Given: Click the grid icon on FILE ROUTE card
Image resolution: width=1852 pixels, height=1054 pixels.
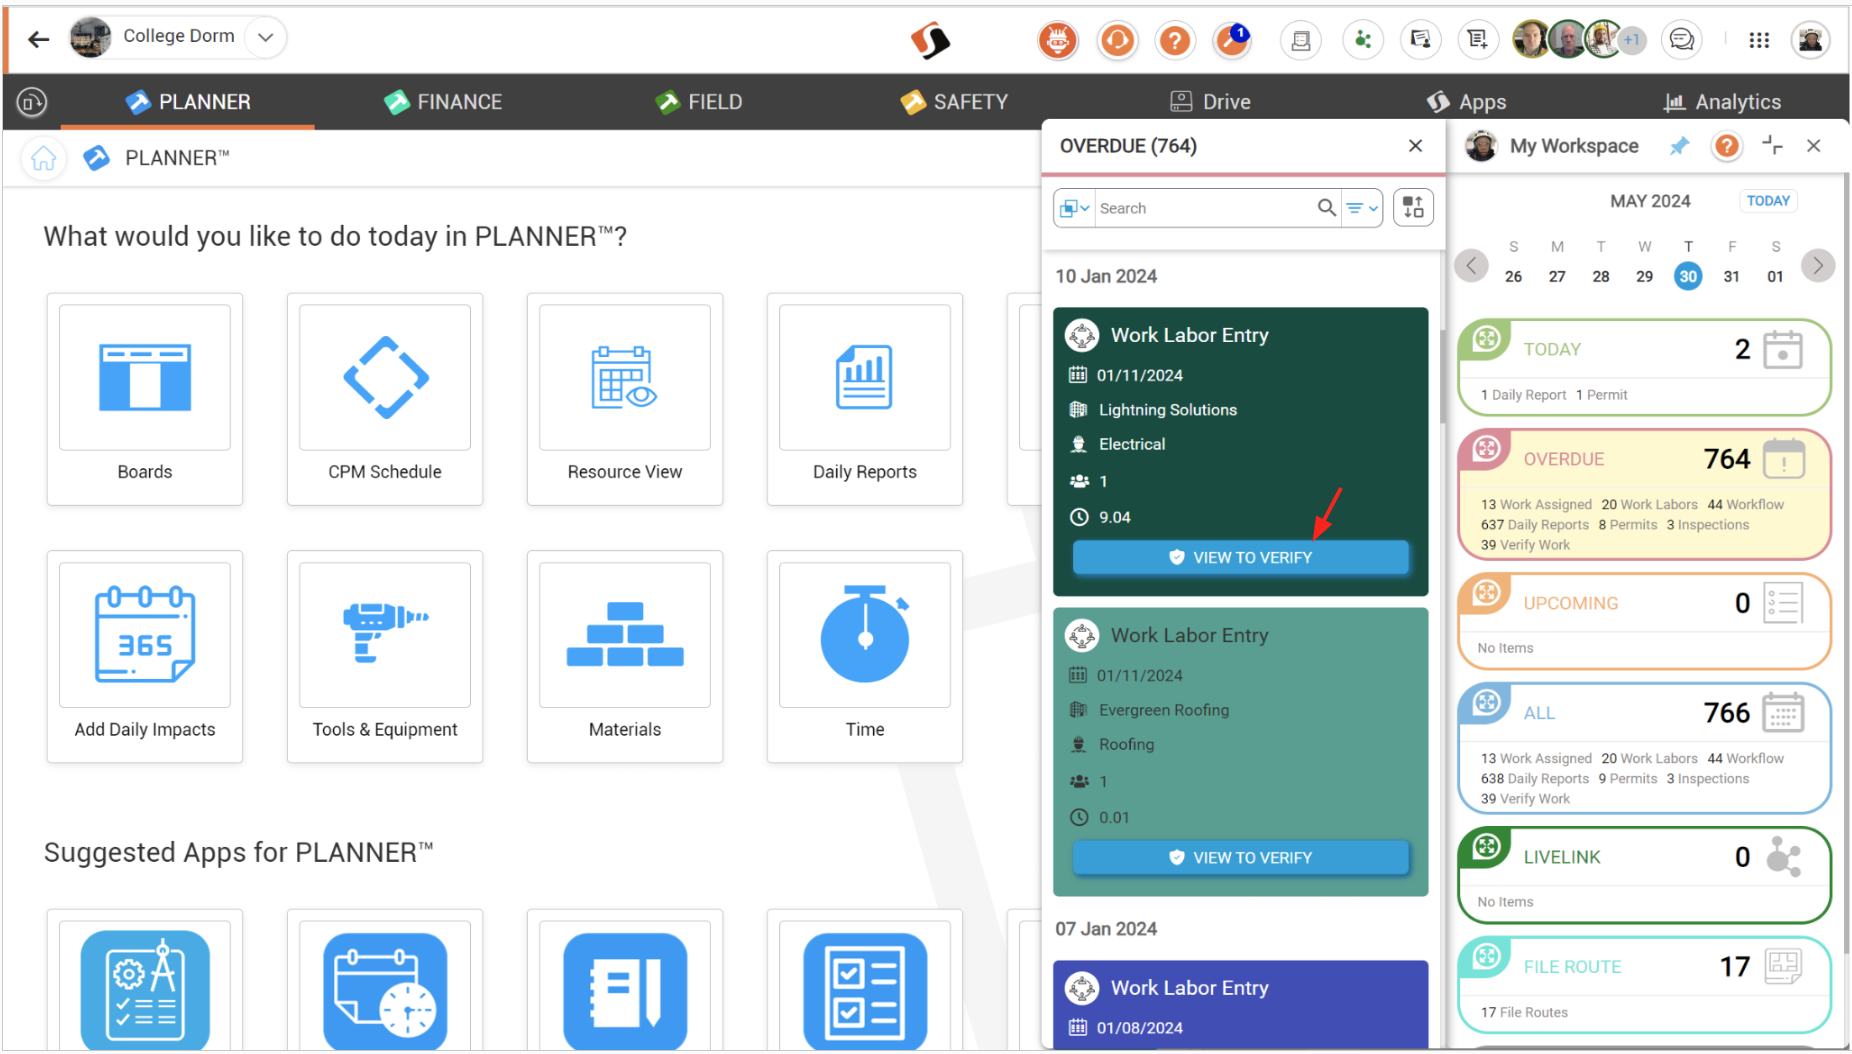Looking at the screenshot, I should [1783, 966].
